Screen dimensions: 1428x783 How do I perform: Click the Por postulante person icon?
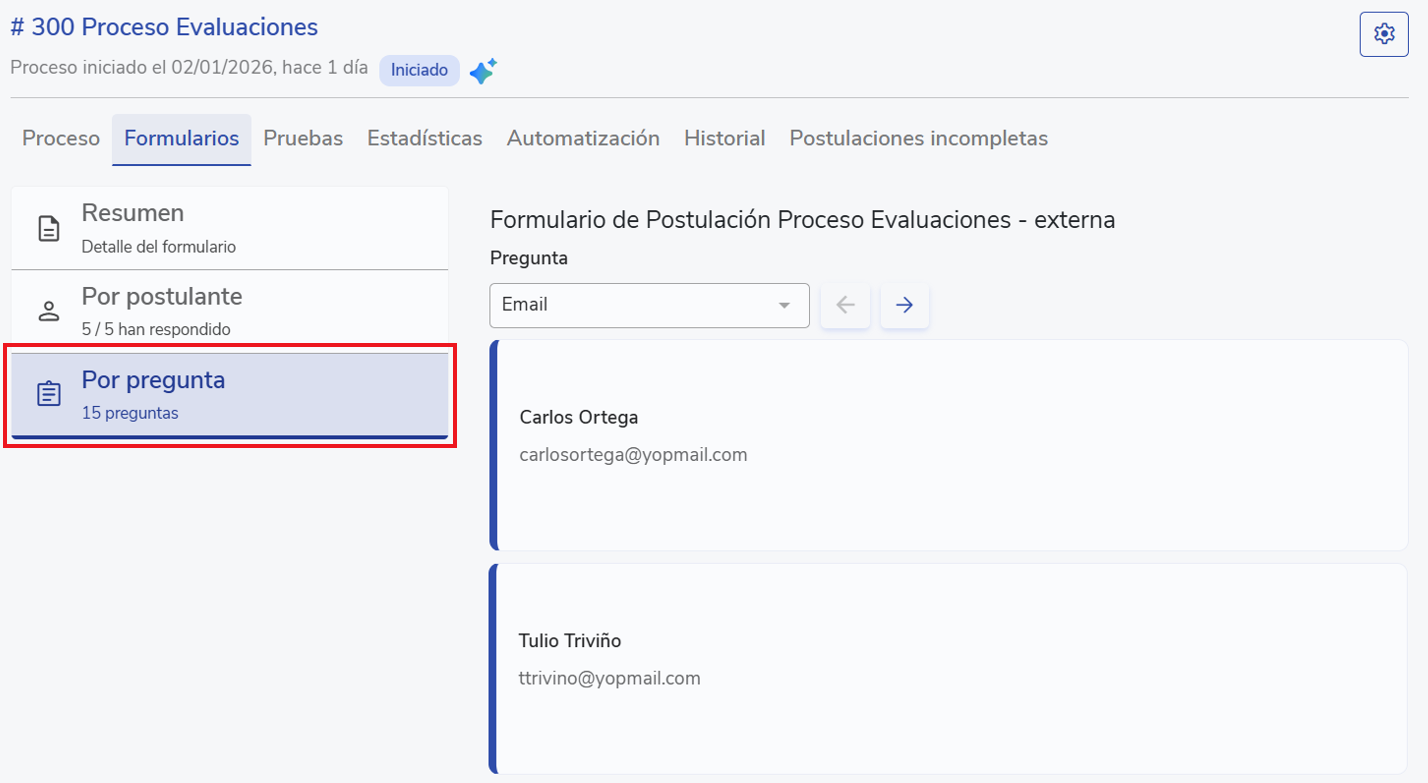coord(48,311)
